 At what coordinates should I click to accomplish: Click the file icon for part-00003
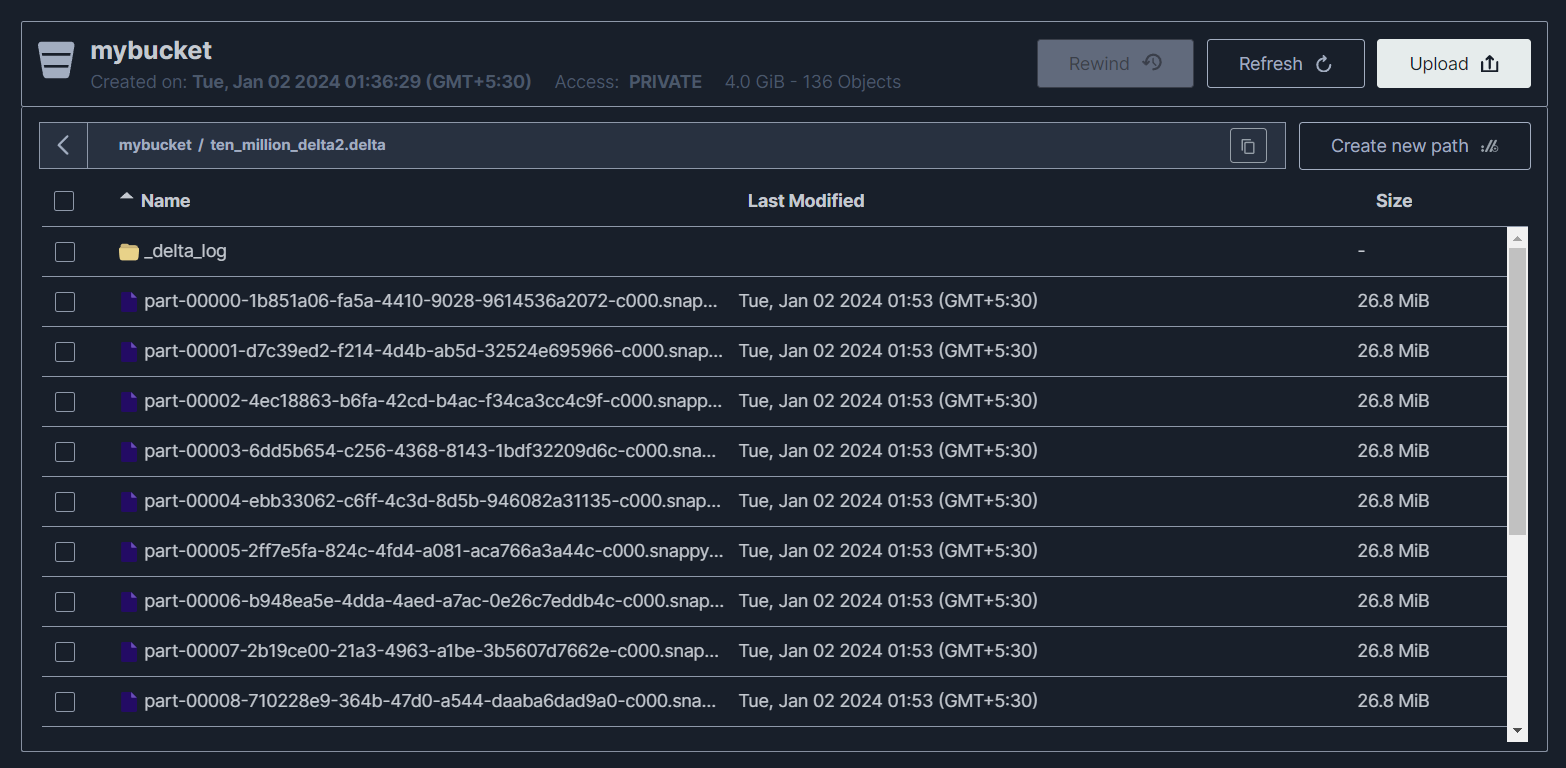[129, 452]
